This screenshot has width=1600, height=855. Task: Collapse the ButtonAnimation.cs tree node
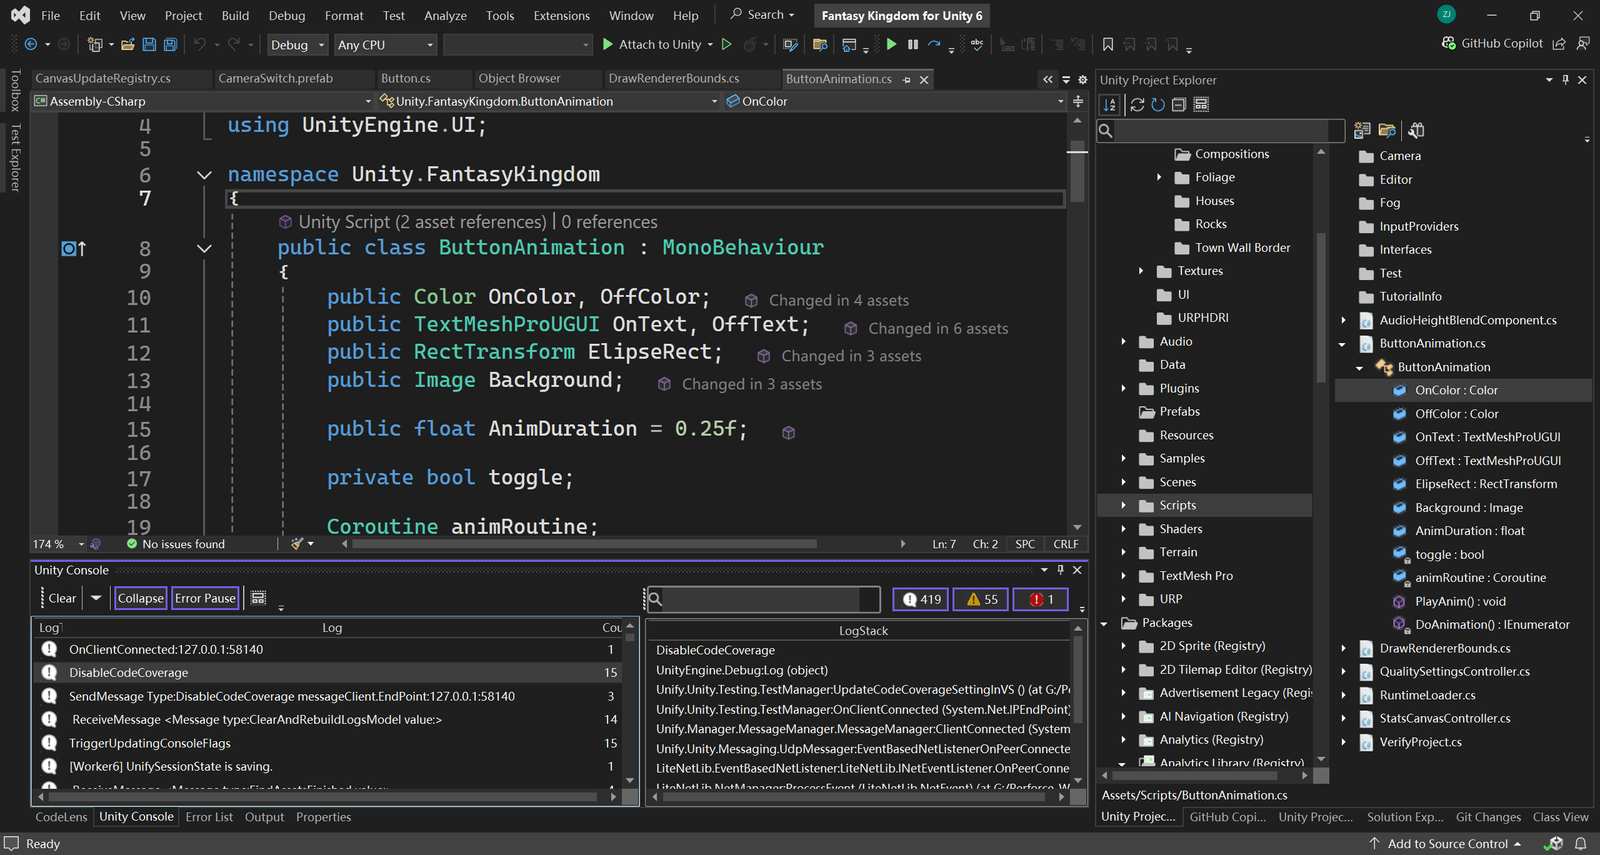tap(1342, 344)
